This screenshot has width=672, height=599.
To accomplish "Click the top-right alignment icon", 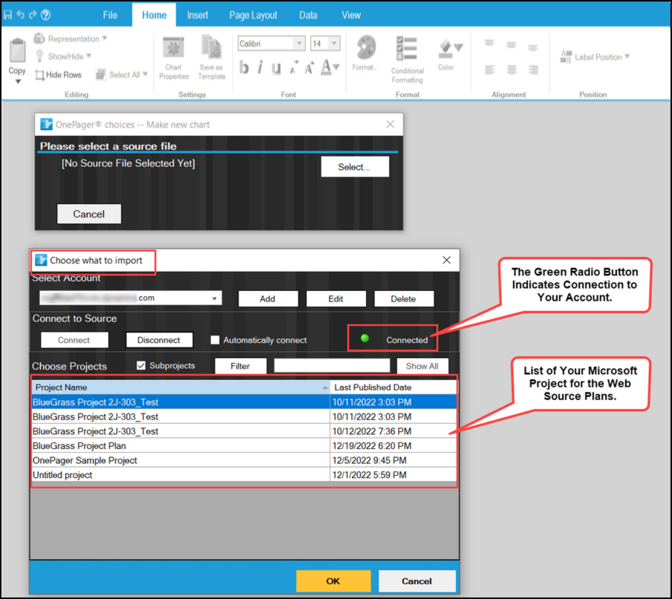I will (533, 46).
